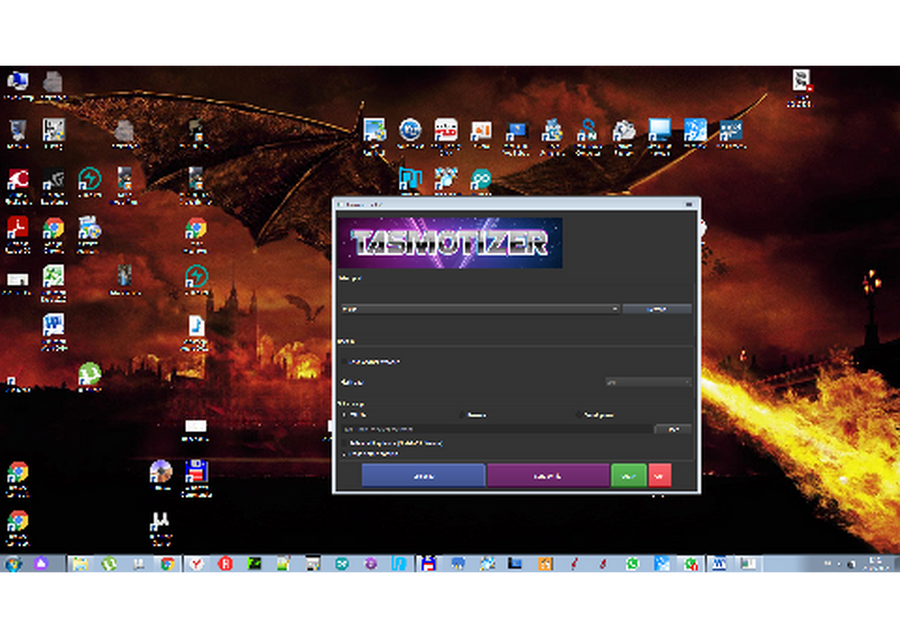The image size is (900, 638).
Task: Click the green Get IP button
Action: 629,476
